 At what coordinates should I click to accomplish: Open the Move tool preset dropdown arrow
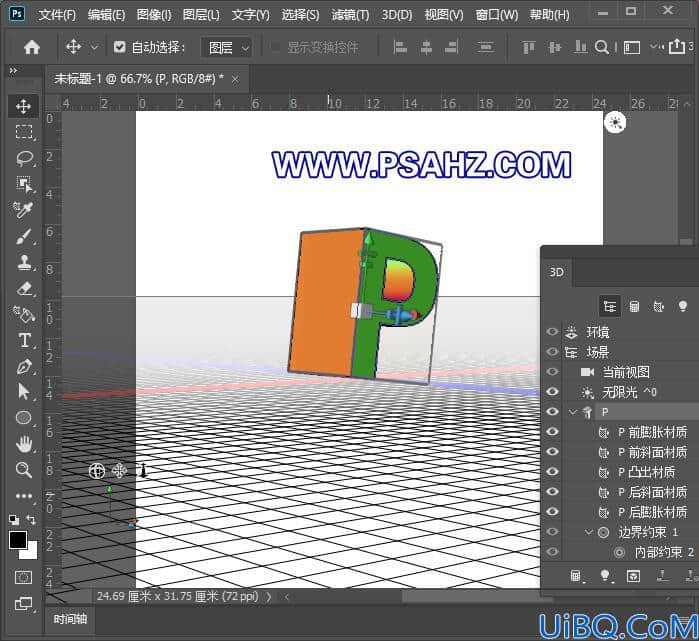click(x=94, y=47)
